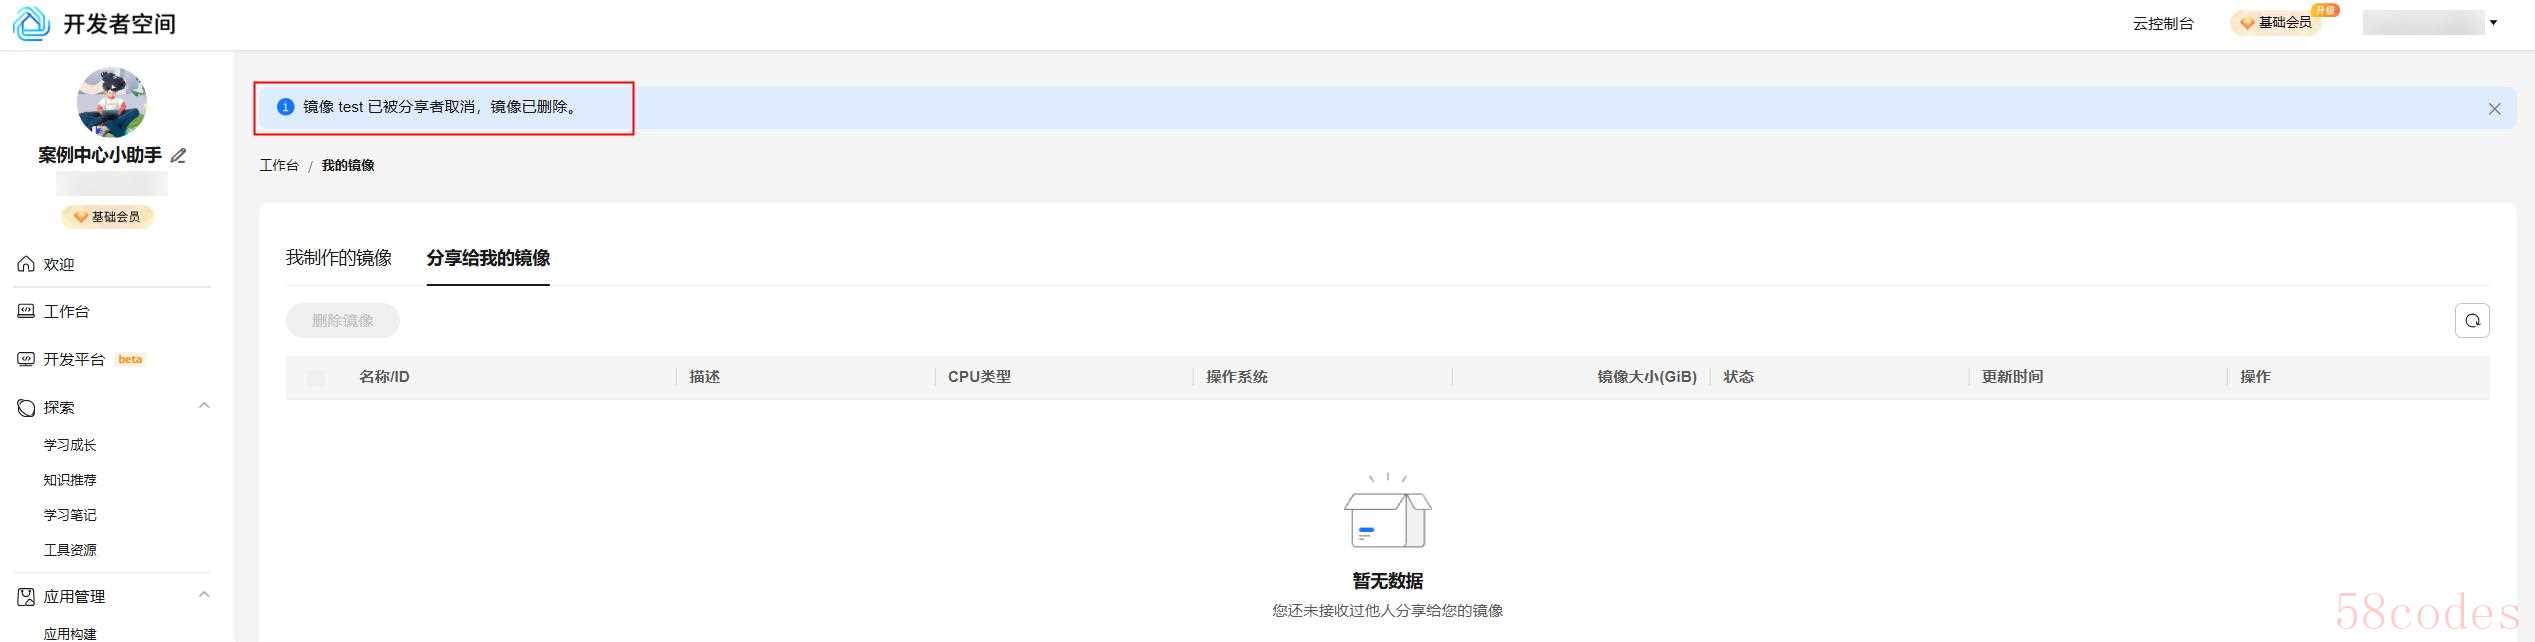2535x642 pixels.
Task: Open the 云控制台 link
Action: point(2162,24)
